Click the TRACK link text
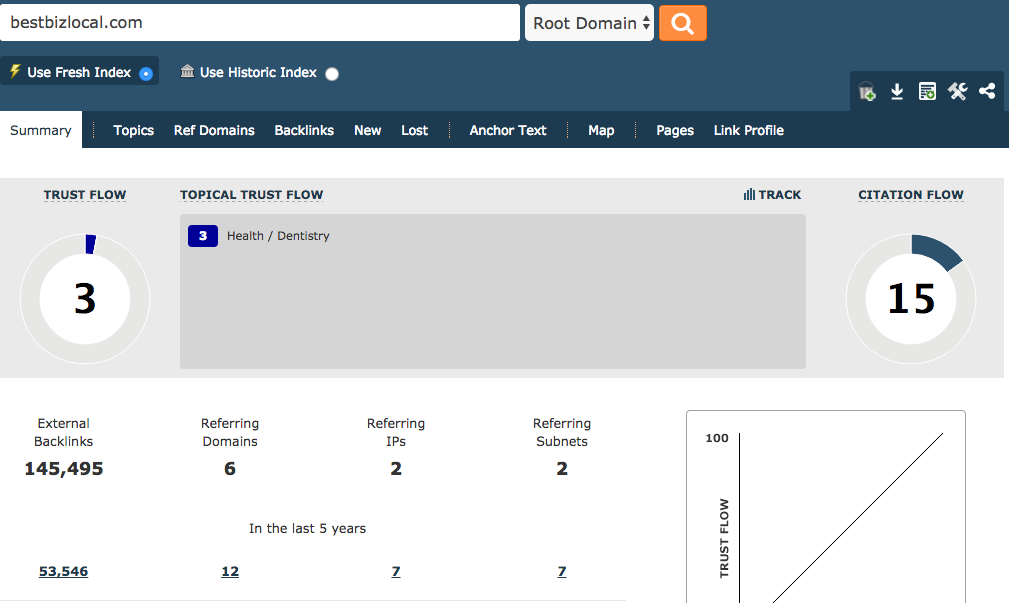The image size is (1009, 603). 780,194
